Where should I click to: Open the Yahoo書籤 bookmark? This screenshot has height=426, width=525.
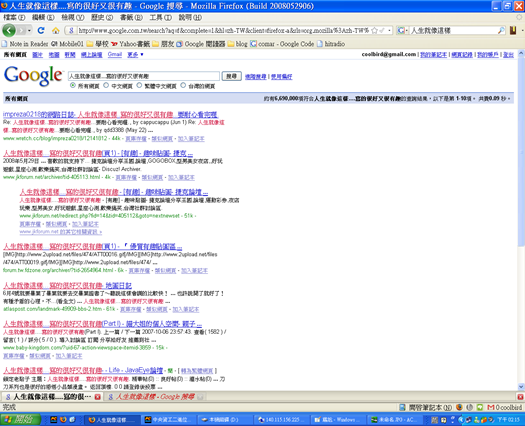click(x=130, y=44)
